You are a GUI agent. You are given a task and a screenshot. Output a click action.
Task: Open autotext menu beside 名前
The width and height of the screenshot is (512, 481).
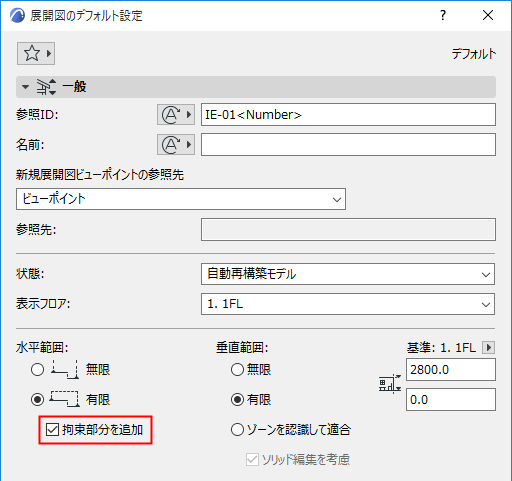(176, 144)
